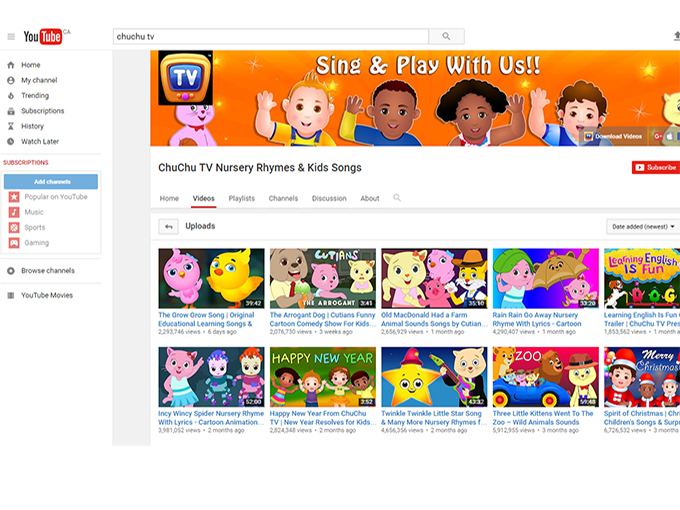Open Spirit of Christmas video thumbnail
Viewport: 680px width, 510px height.
pos(642,377)
